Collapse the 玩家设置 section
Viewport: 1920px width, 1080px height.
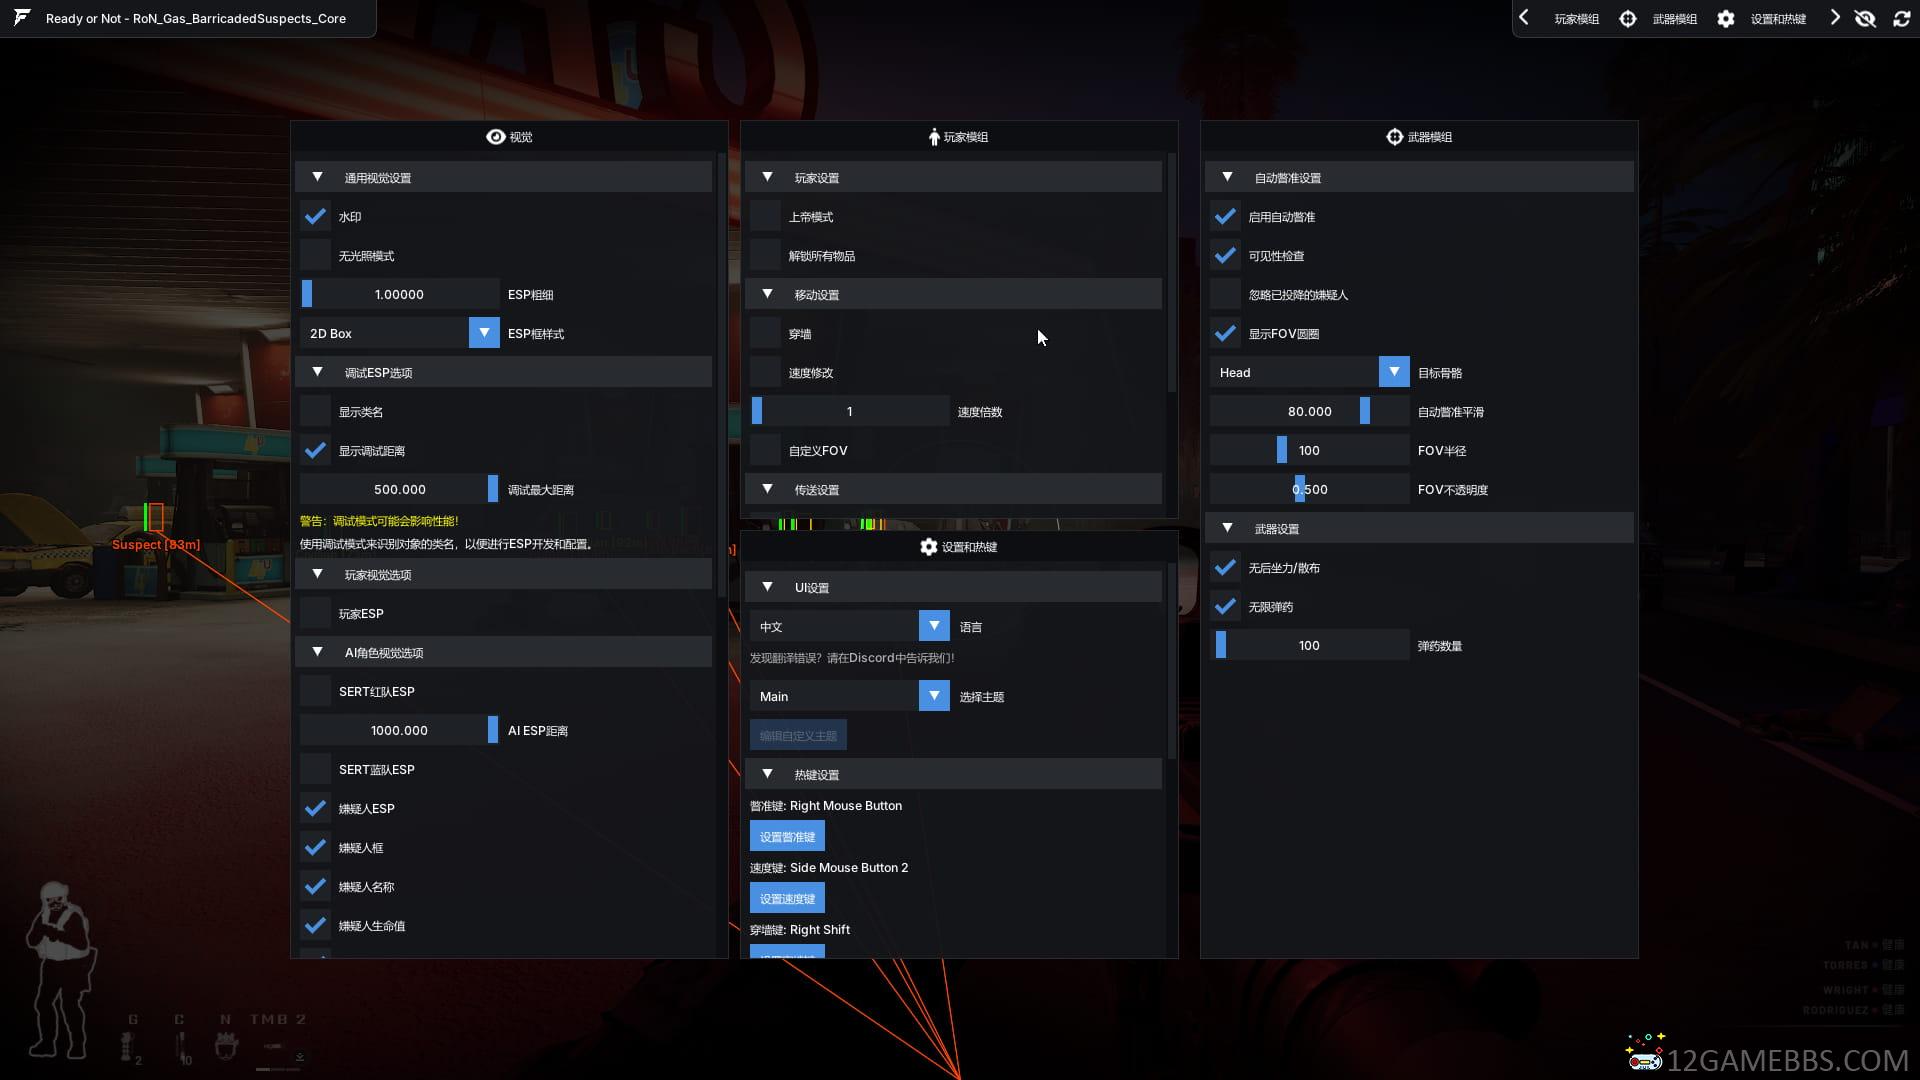[953, 177]
